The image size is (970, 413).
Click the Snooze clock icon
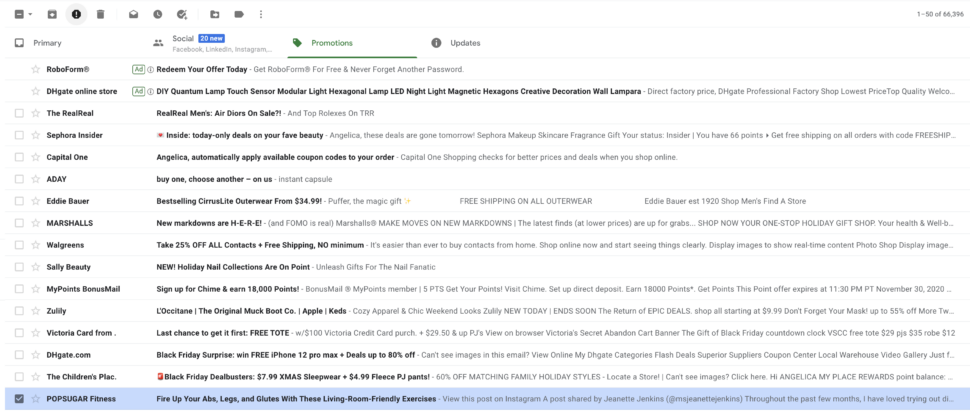tap(158, 14)
